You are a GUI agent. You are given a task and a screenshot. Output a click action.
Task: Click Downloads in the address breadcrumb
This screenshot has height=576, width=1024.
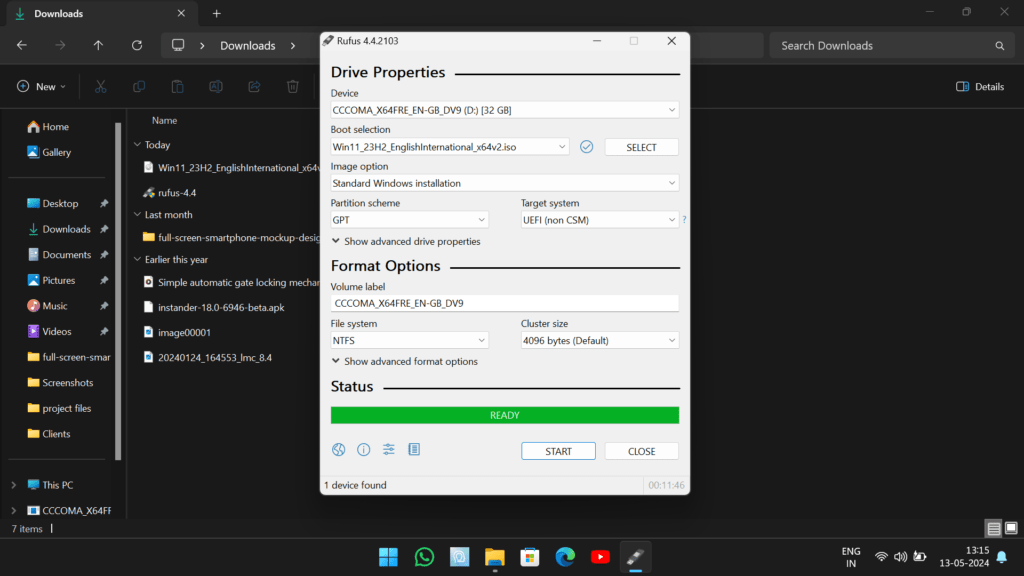coord(248,46)
